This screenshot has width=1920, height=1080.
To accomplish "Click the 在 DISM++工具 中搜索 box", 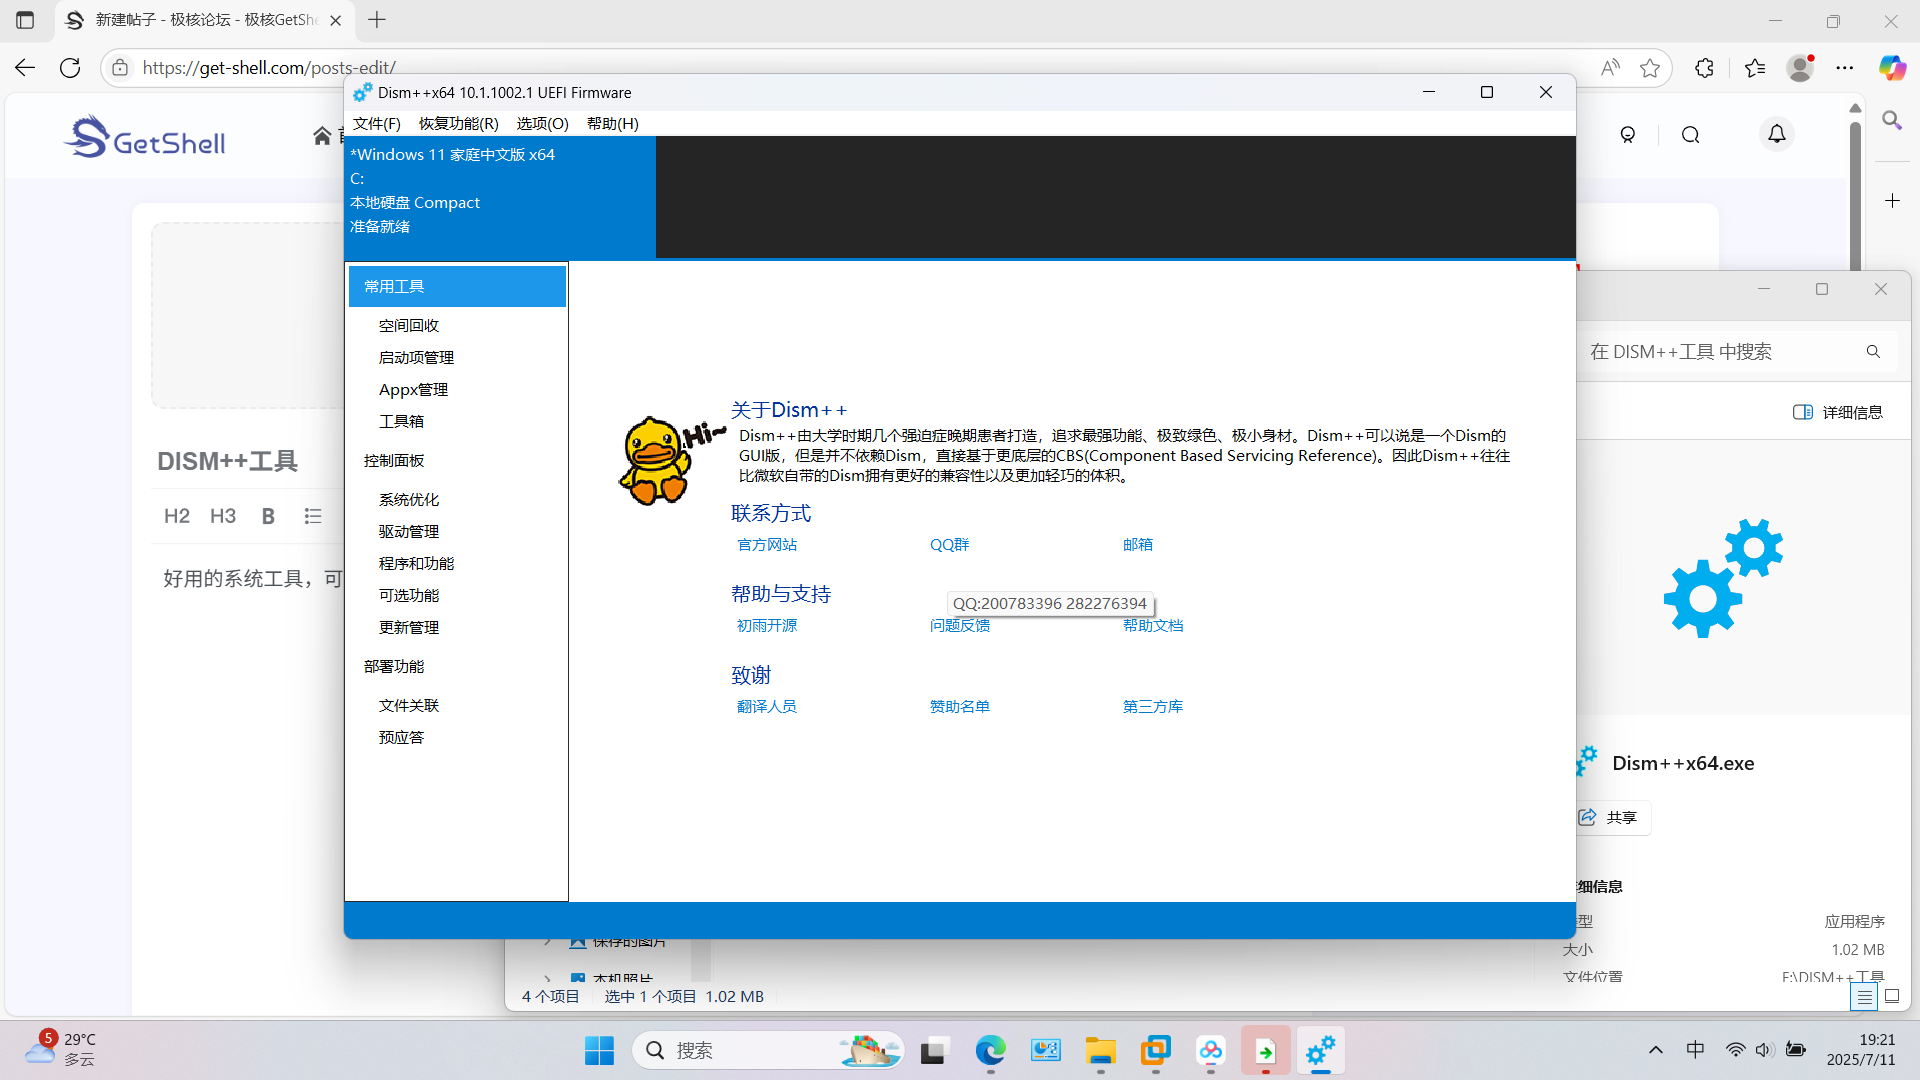I will [1735, 352].
